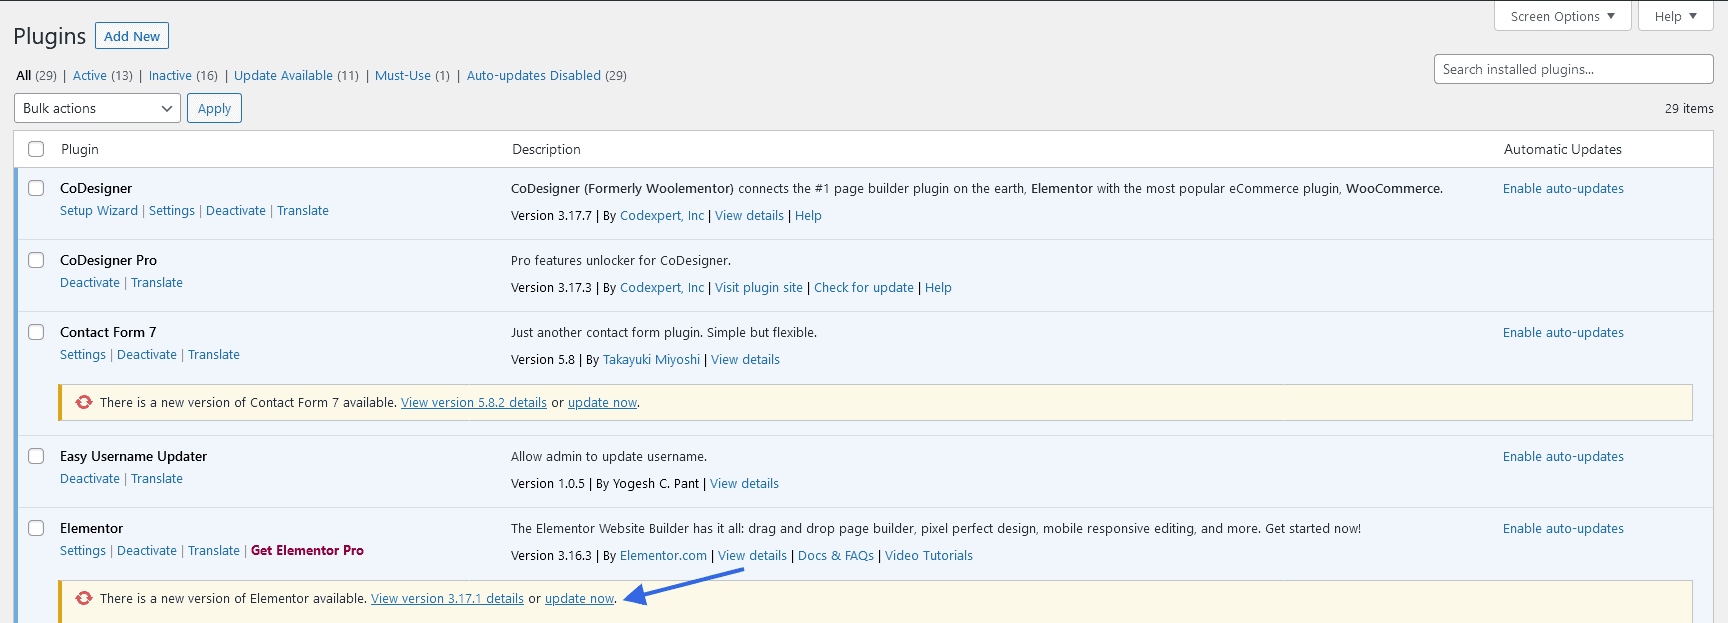Check the CoDesigner Pro plugin checkbox

(x=36, y=260)
